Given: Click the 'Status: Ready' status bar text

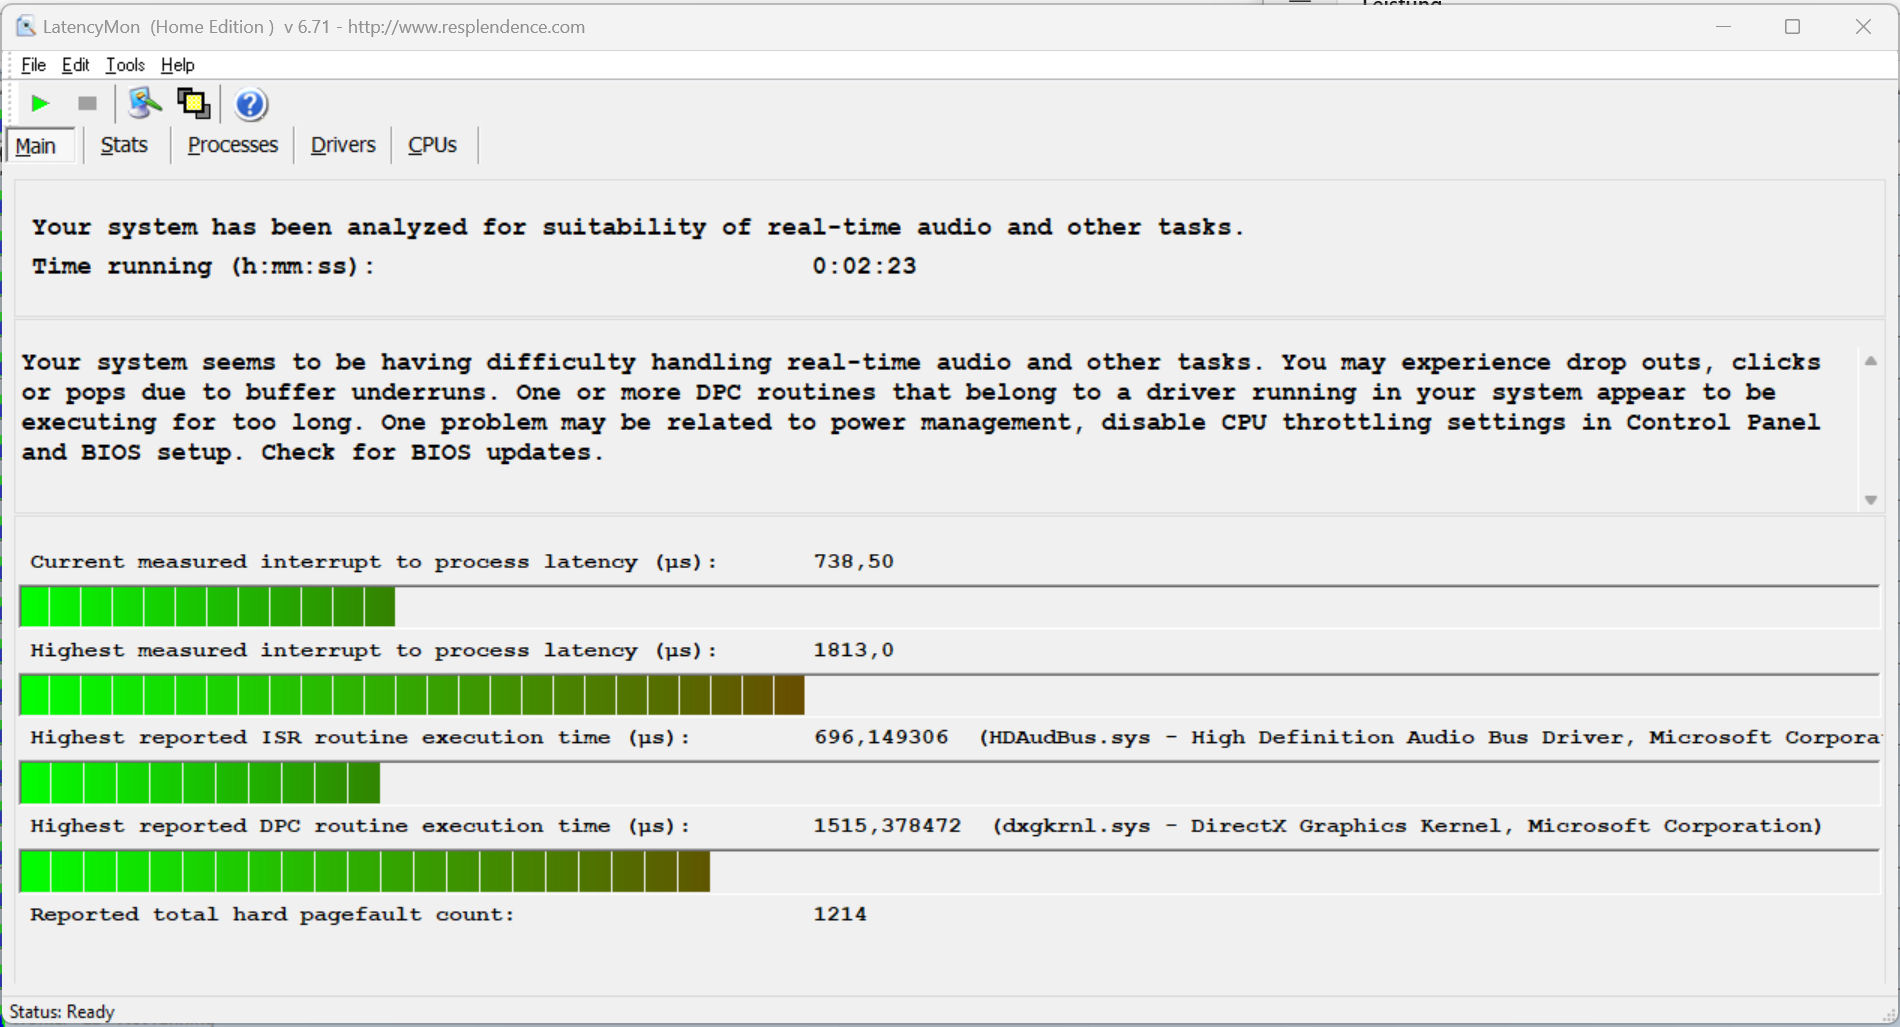Looking at the screenshot, I should point(62,1012).
